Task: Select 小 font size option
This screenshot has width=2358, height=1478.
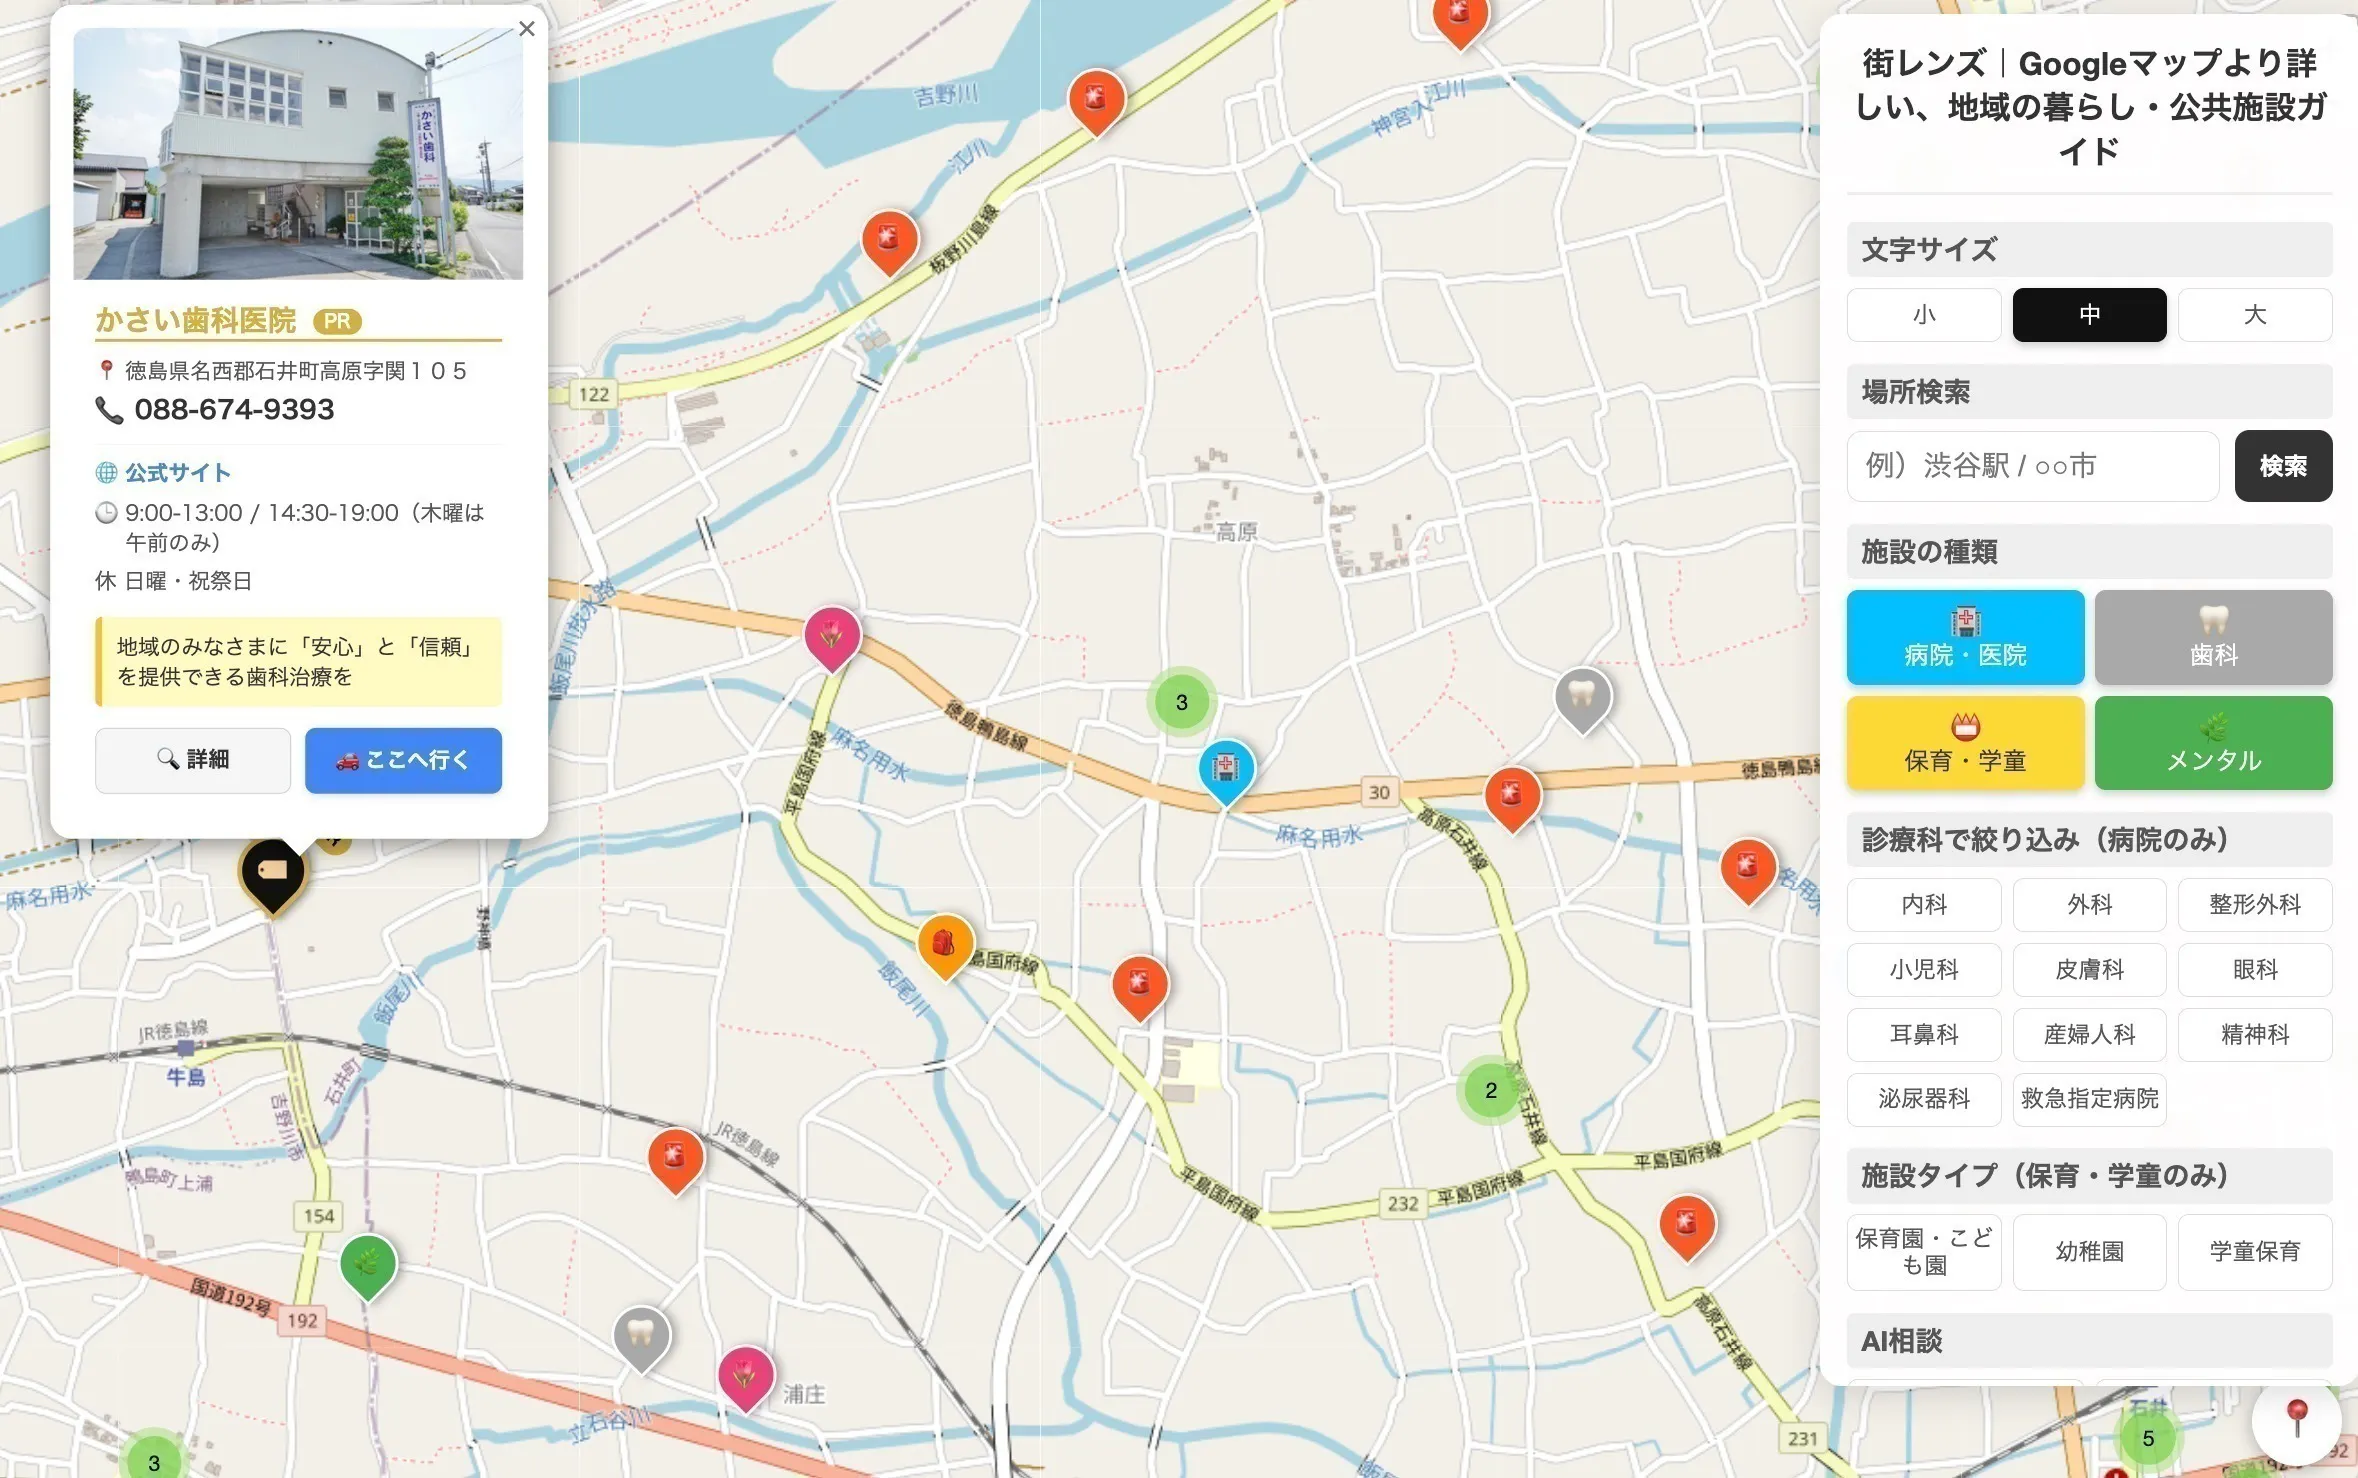Action: (1923, 315)
